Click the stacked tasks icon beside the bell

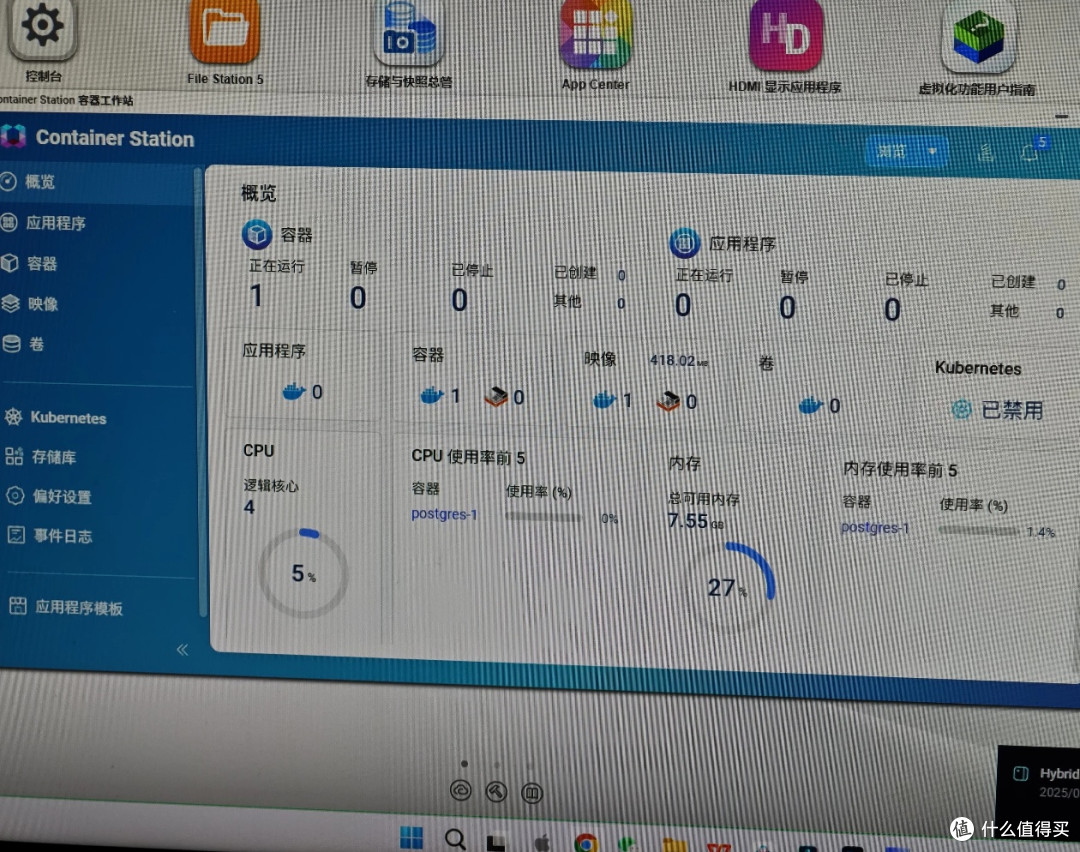click(986, 152)
